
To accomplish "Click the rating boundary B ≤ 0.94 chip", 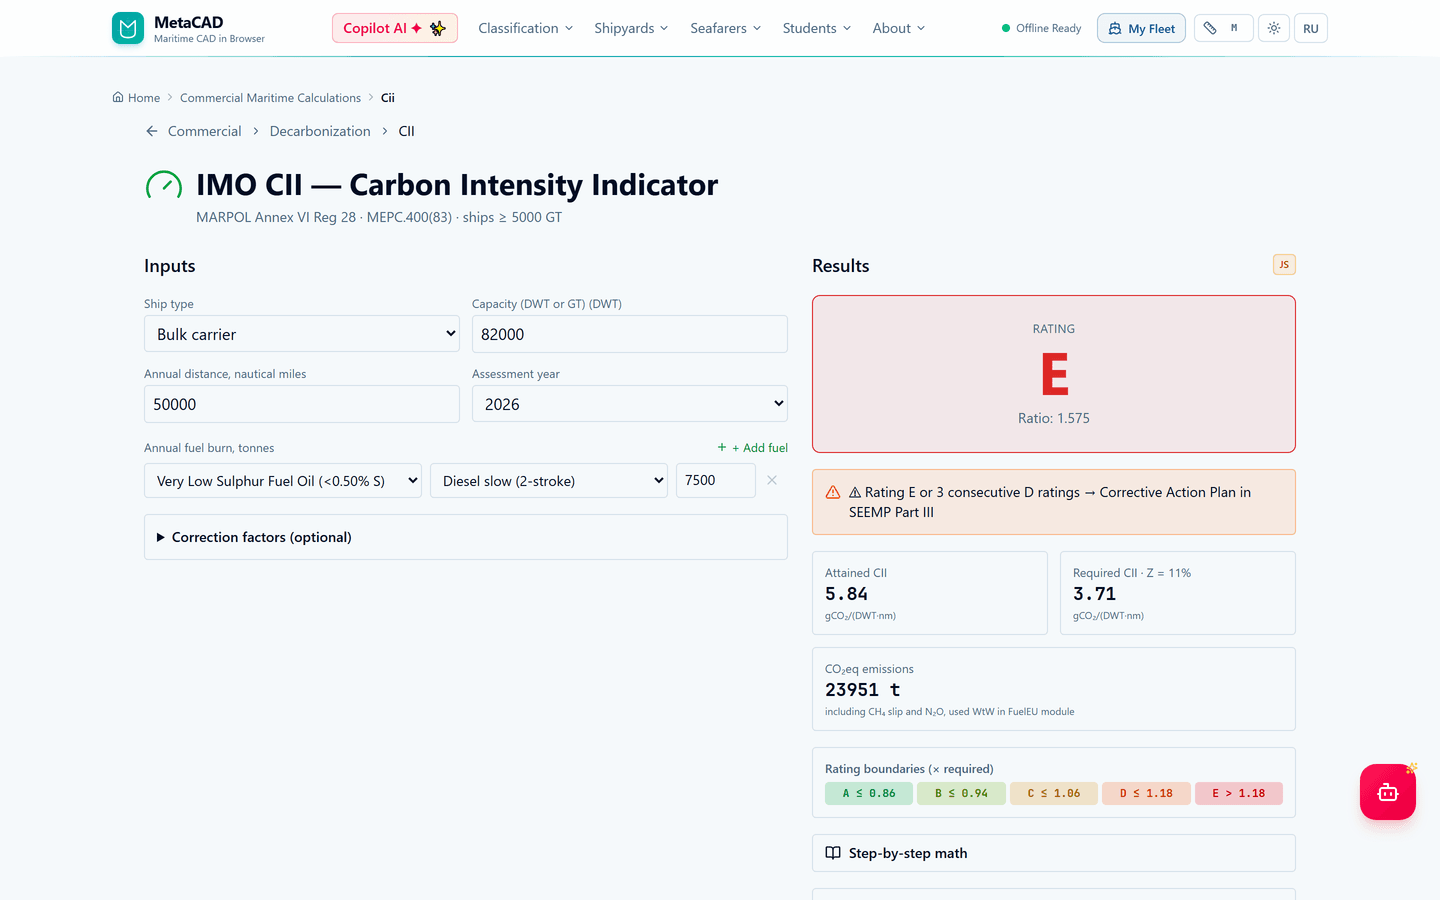I will [x=961, y=793].
